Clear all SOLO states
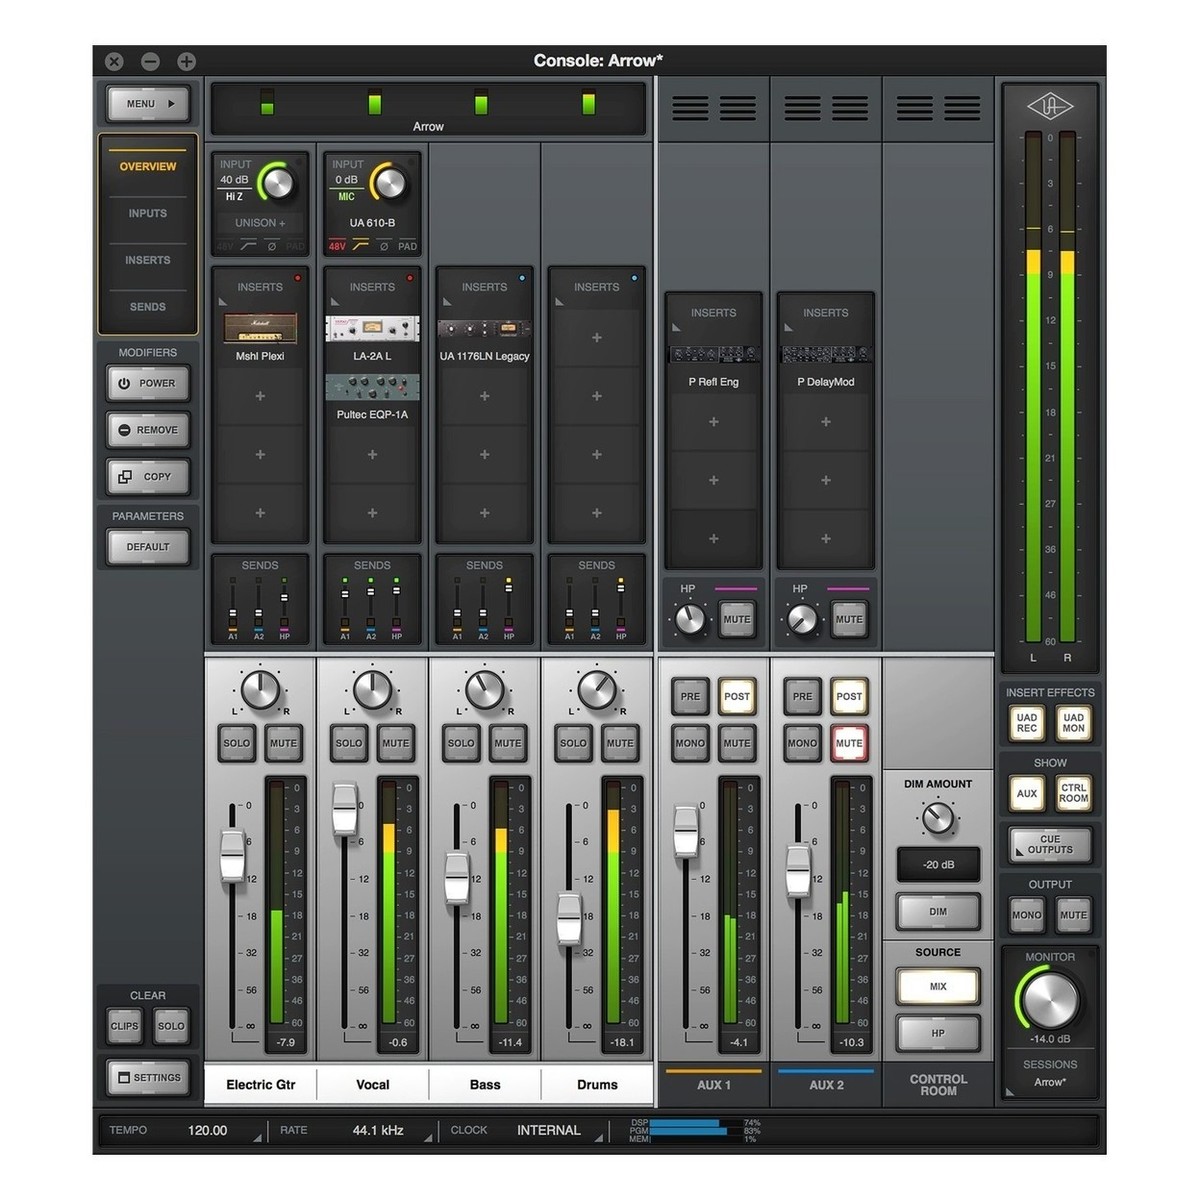 pyautogui.click(x=171, y=1026)
